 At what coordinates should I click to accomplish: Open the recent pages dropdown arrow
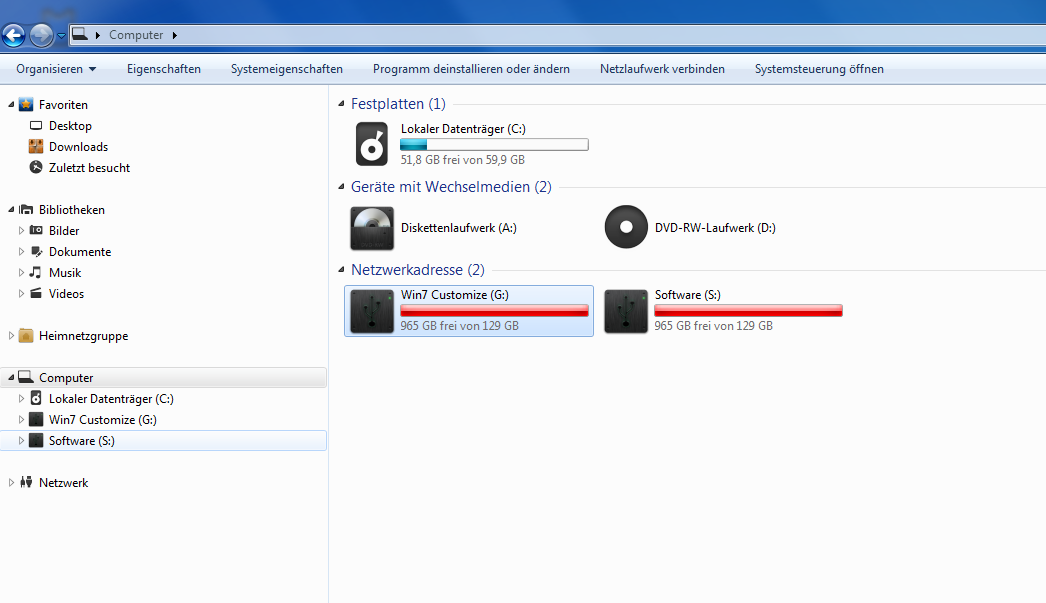pyautogui.click(x=61, y=36)
